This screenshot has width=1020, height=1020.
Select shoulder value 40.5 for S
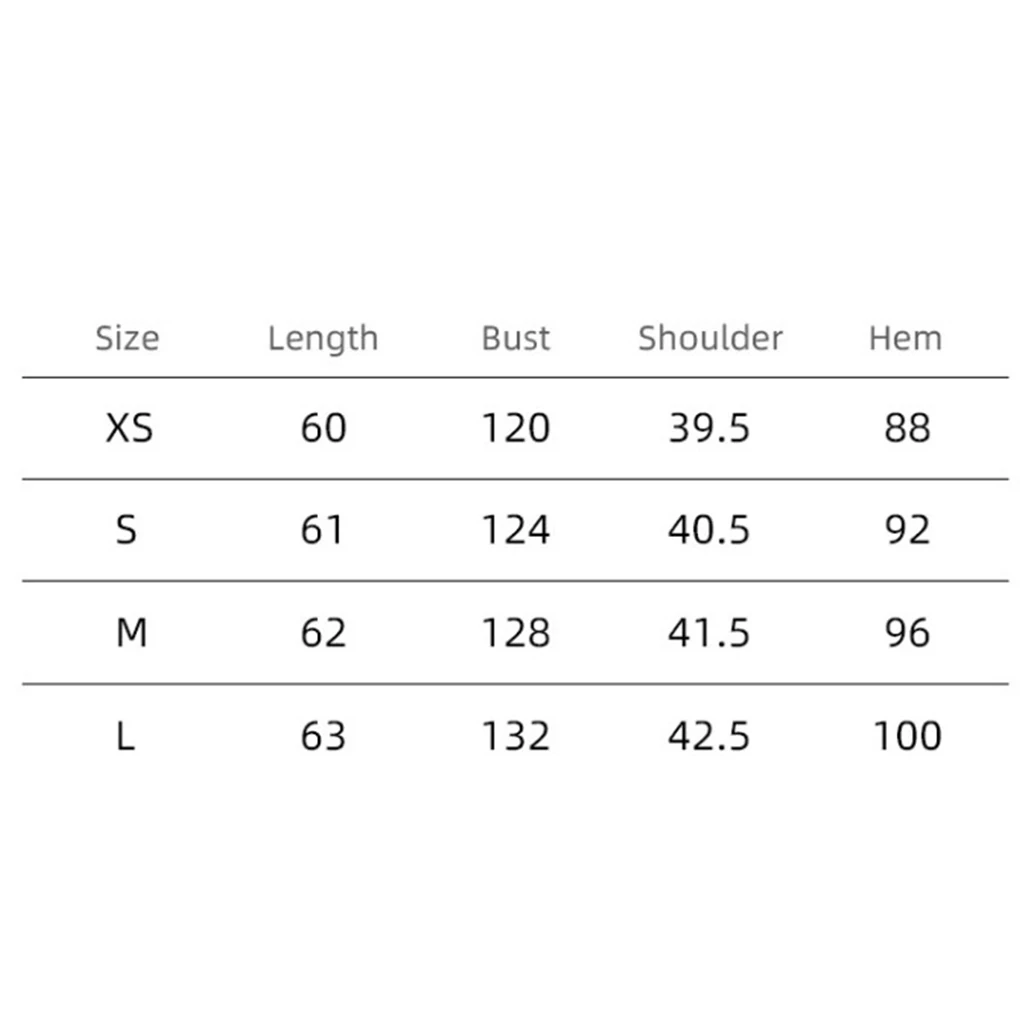(x=709, y=530)
